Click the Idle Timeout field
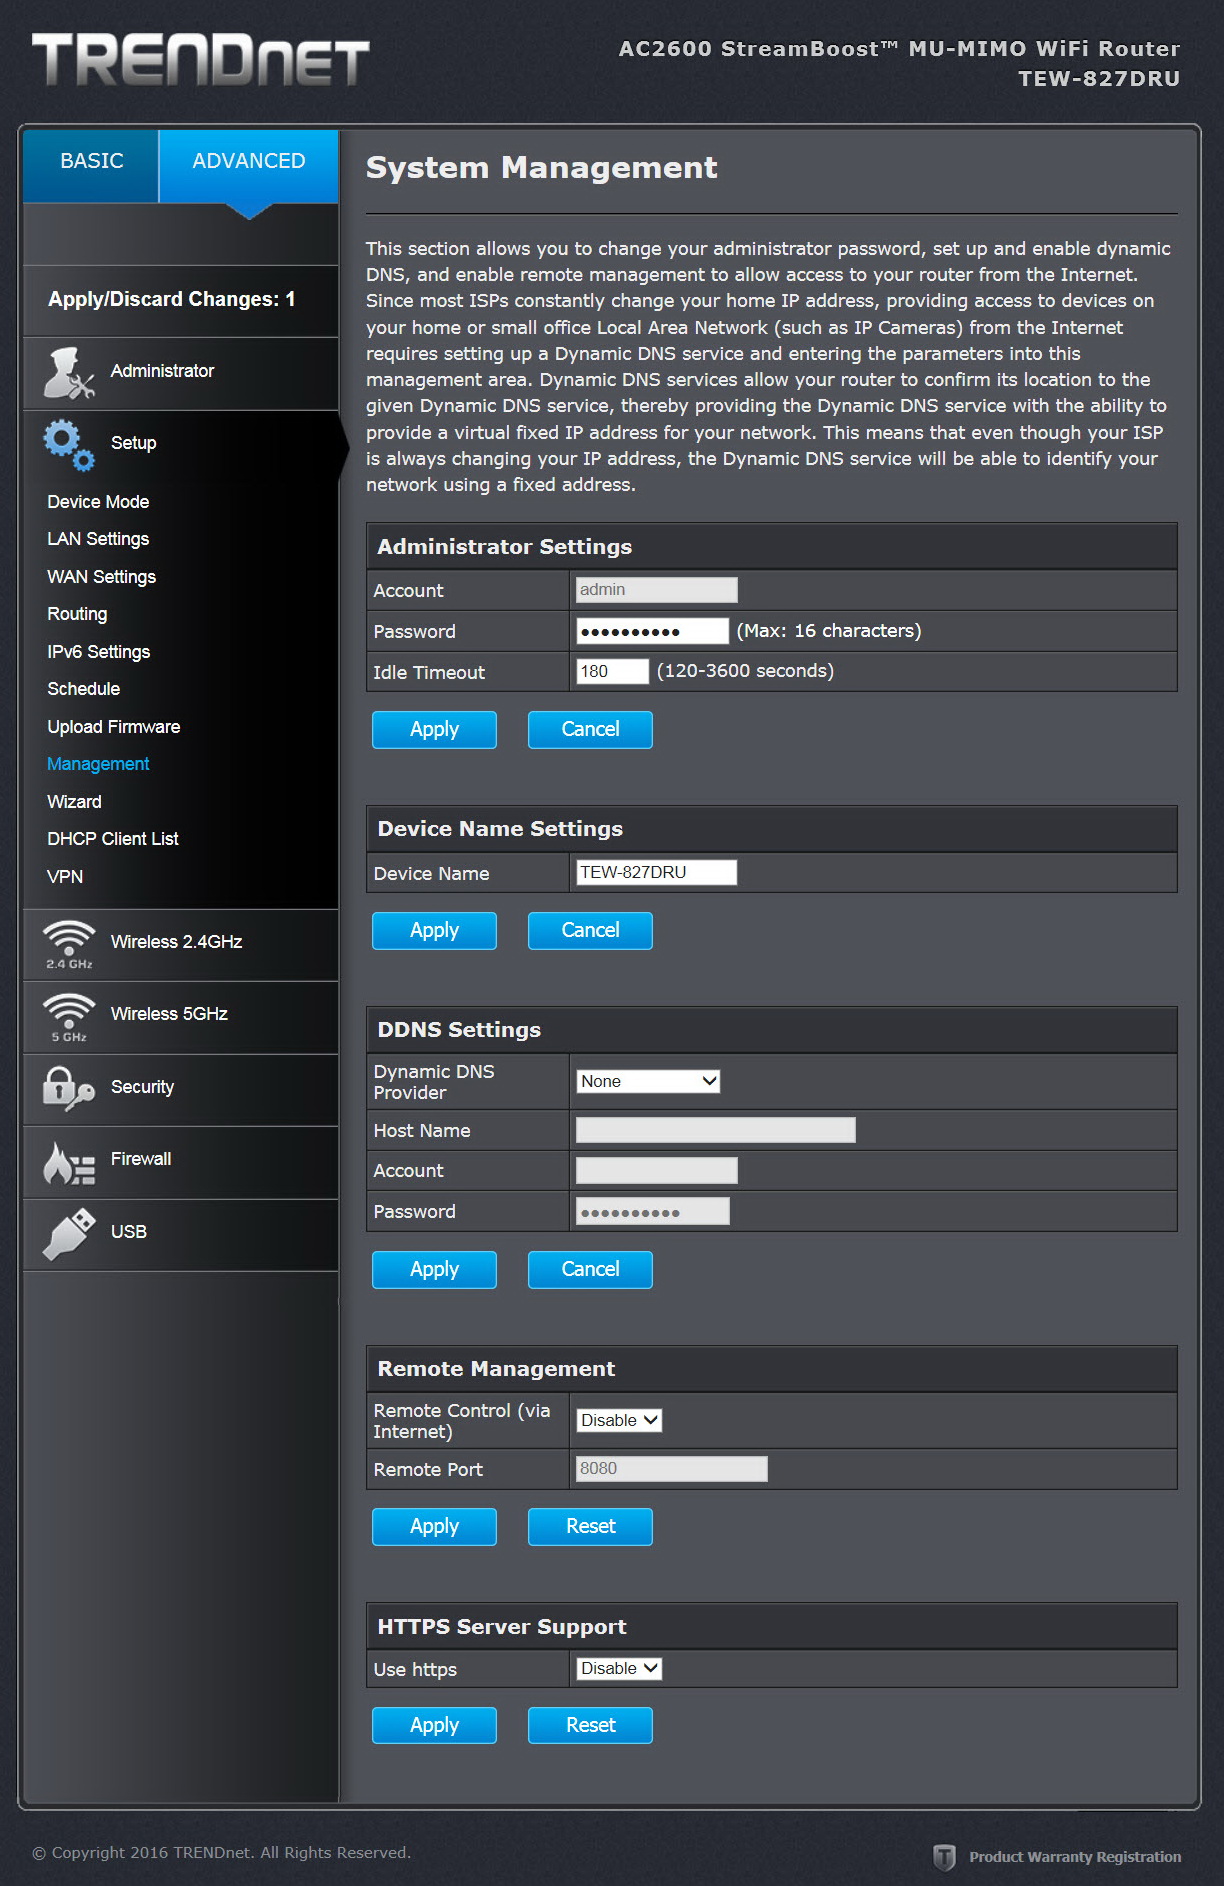The height and width of the screenshot is (1886, 1224). coord(612,671)
